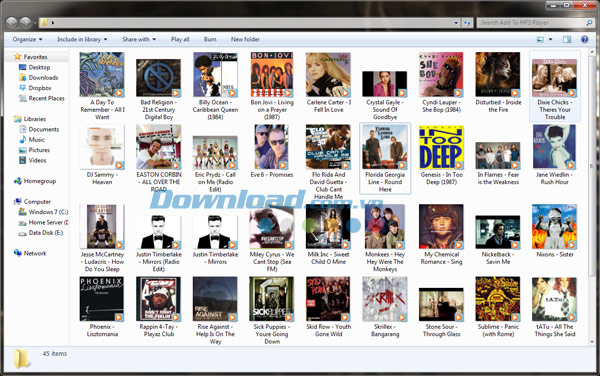This screenshot has width=600, height=376.
Task: Select Network in the sidebar
Action: tap(30, 253)
